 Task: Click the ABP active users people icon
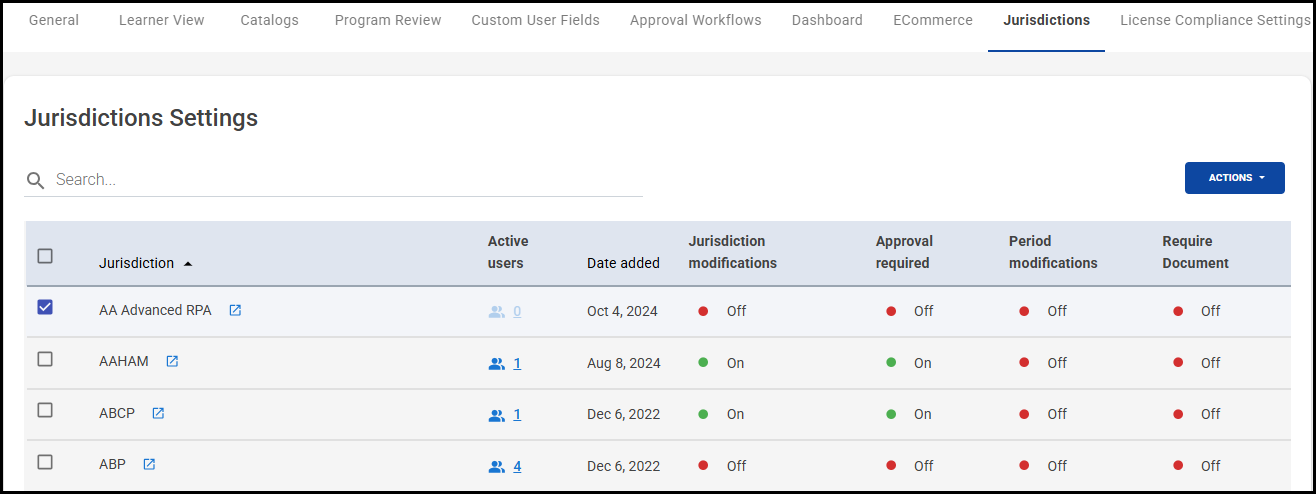point(497,466)
